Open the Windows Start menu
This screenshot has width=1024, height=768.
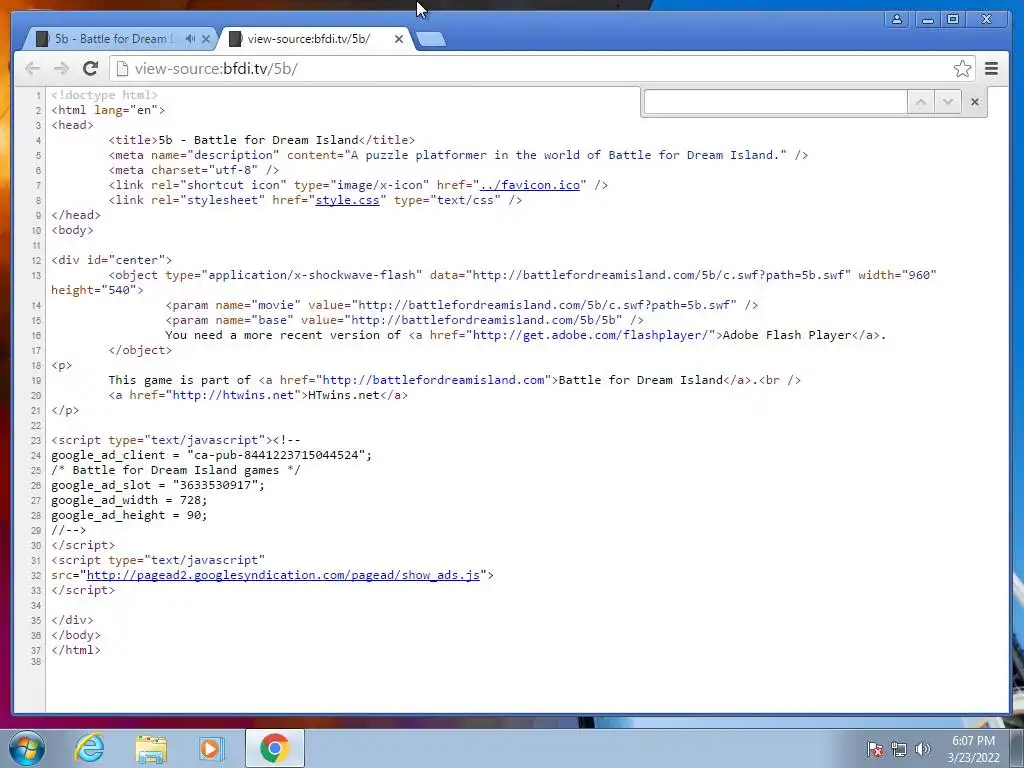[27, 748]
